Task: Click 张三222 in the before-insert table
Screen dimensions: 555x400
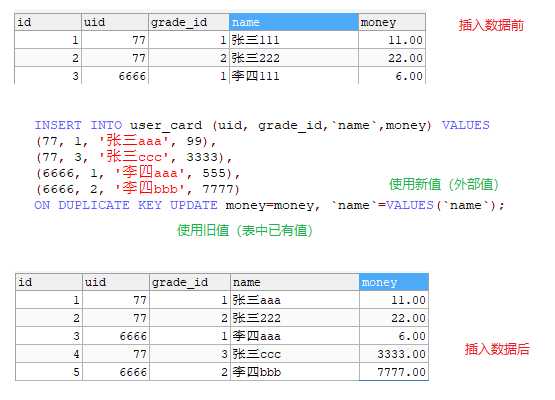Action: pyautogui.click(x=293, y=58)
